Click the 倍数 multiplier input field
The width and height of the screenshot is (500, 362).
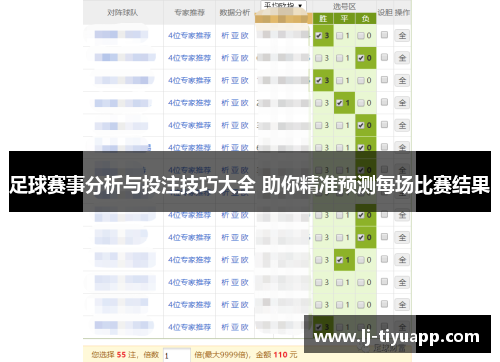coord(177,355)
